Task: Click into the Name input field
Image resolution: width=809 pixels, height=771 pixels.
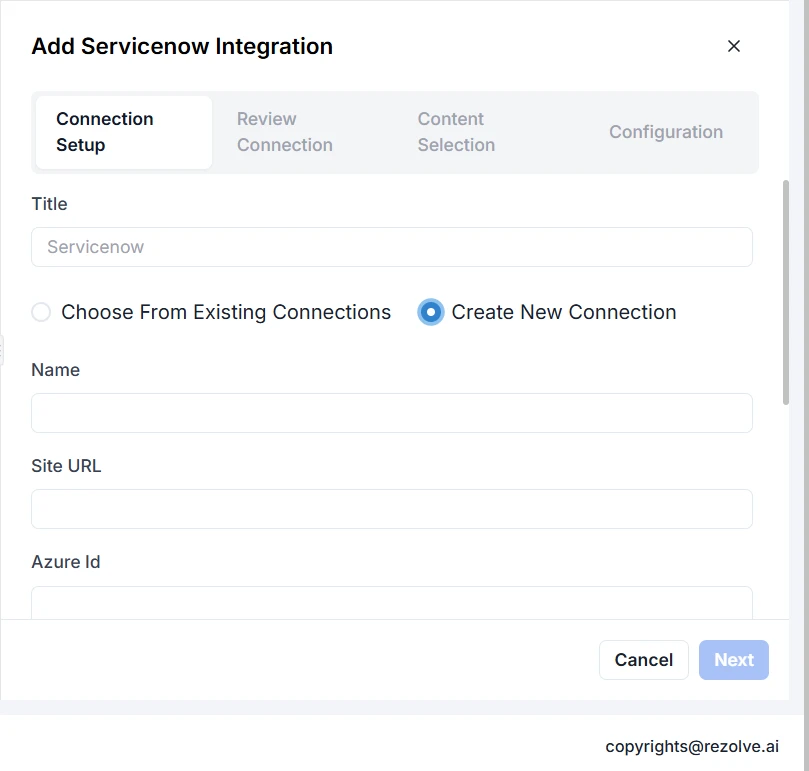Action: 391,413
